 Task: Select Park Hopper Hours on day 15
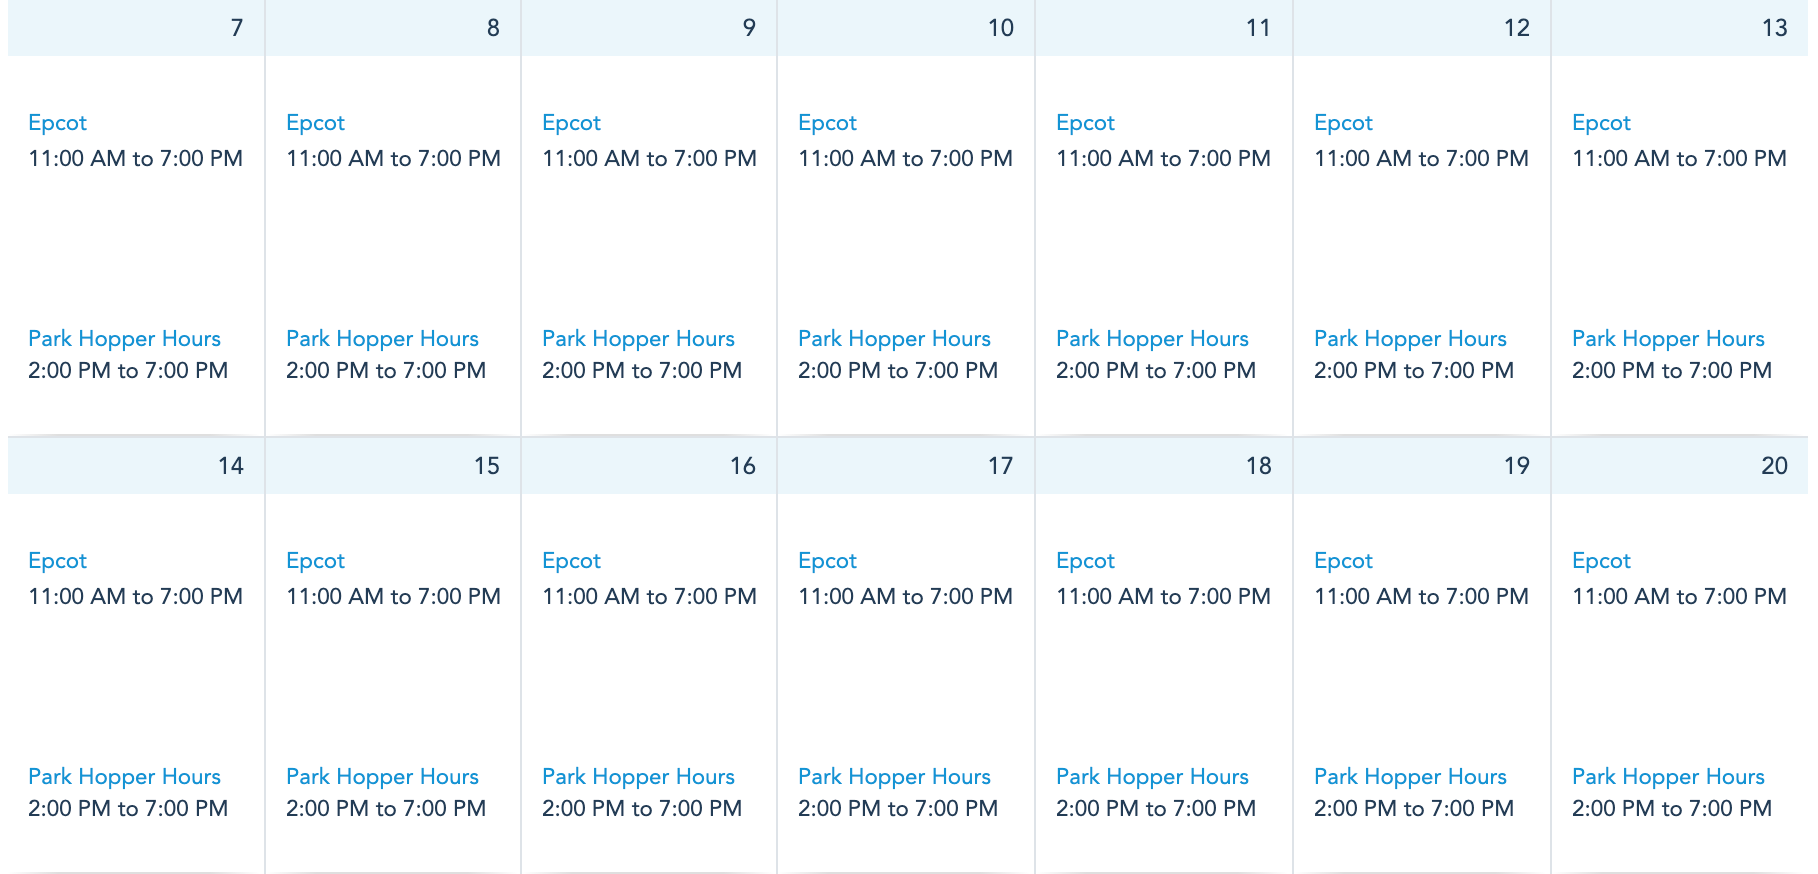pos(382,777)
